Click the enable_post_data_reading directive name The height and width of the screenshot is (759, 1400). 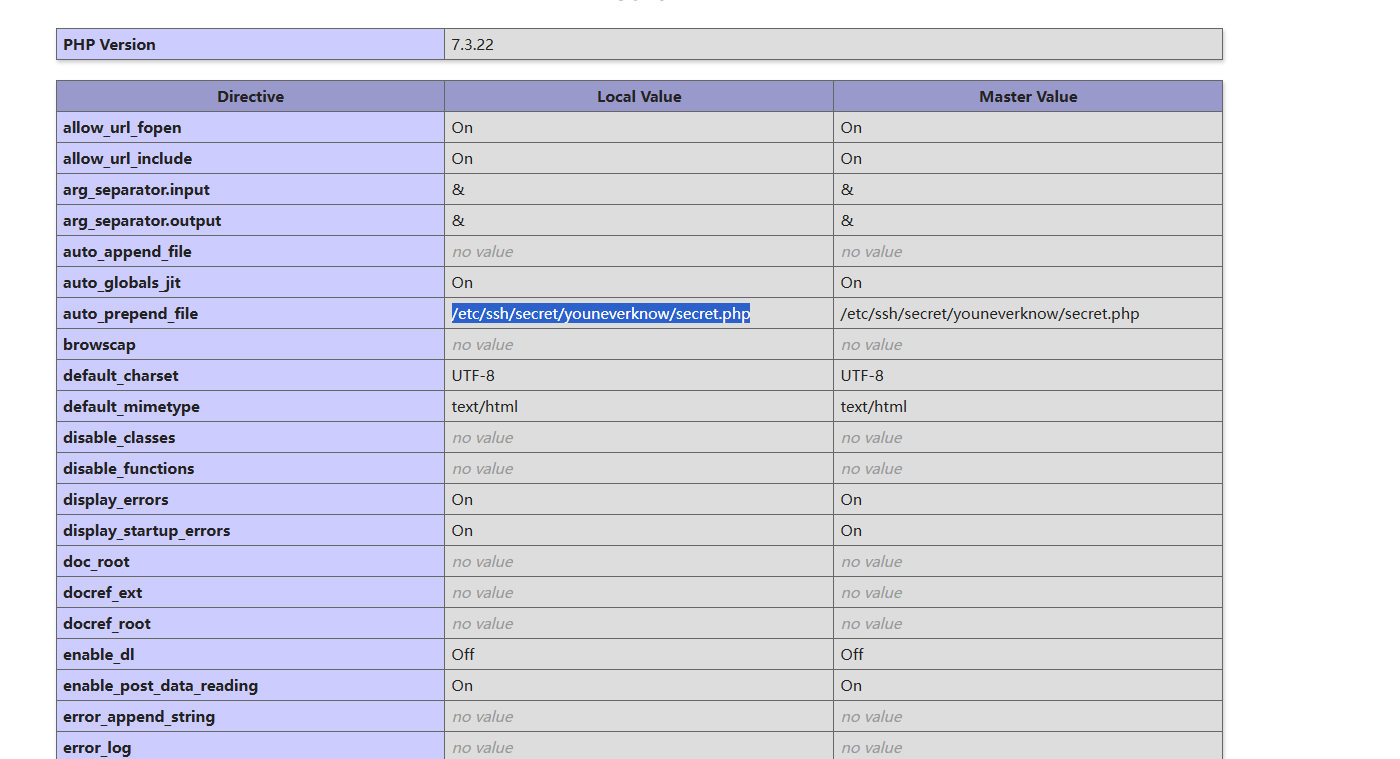tap(160, 686)
